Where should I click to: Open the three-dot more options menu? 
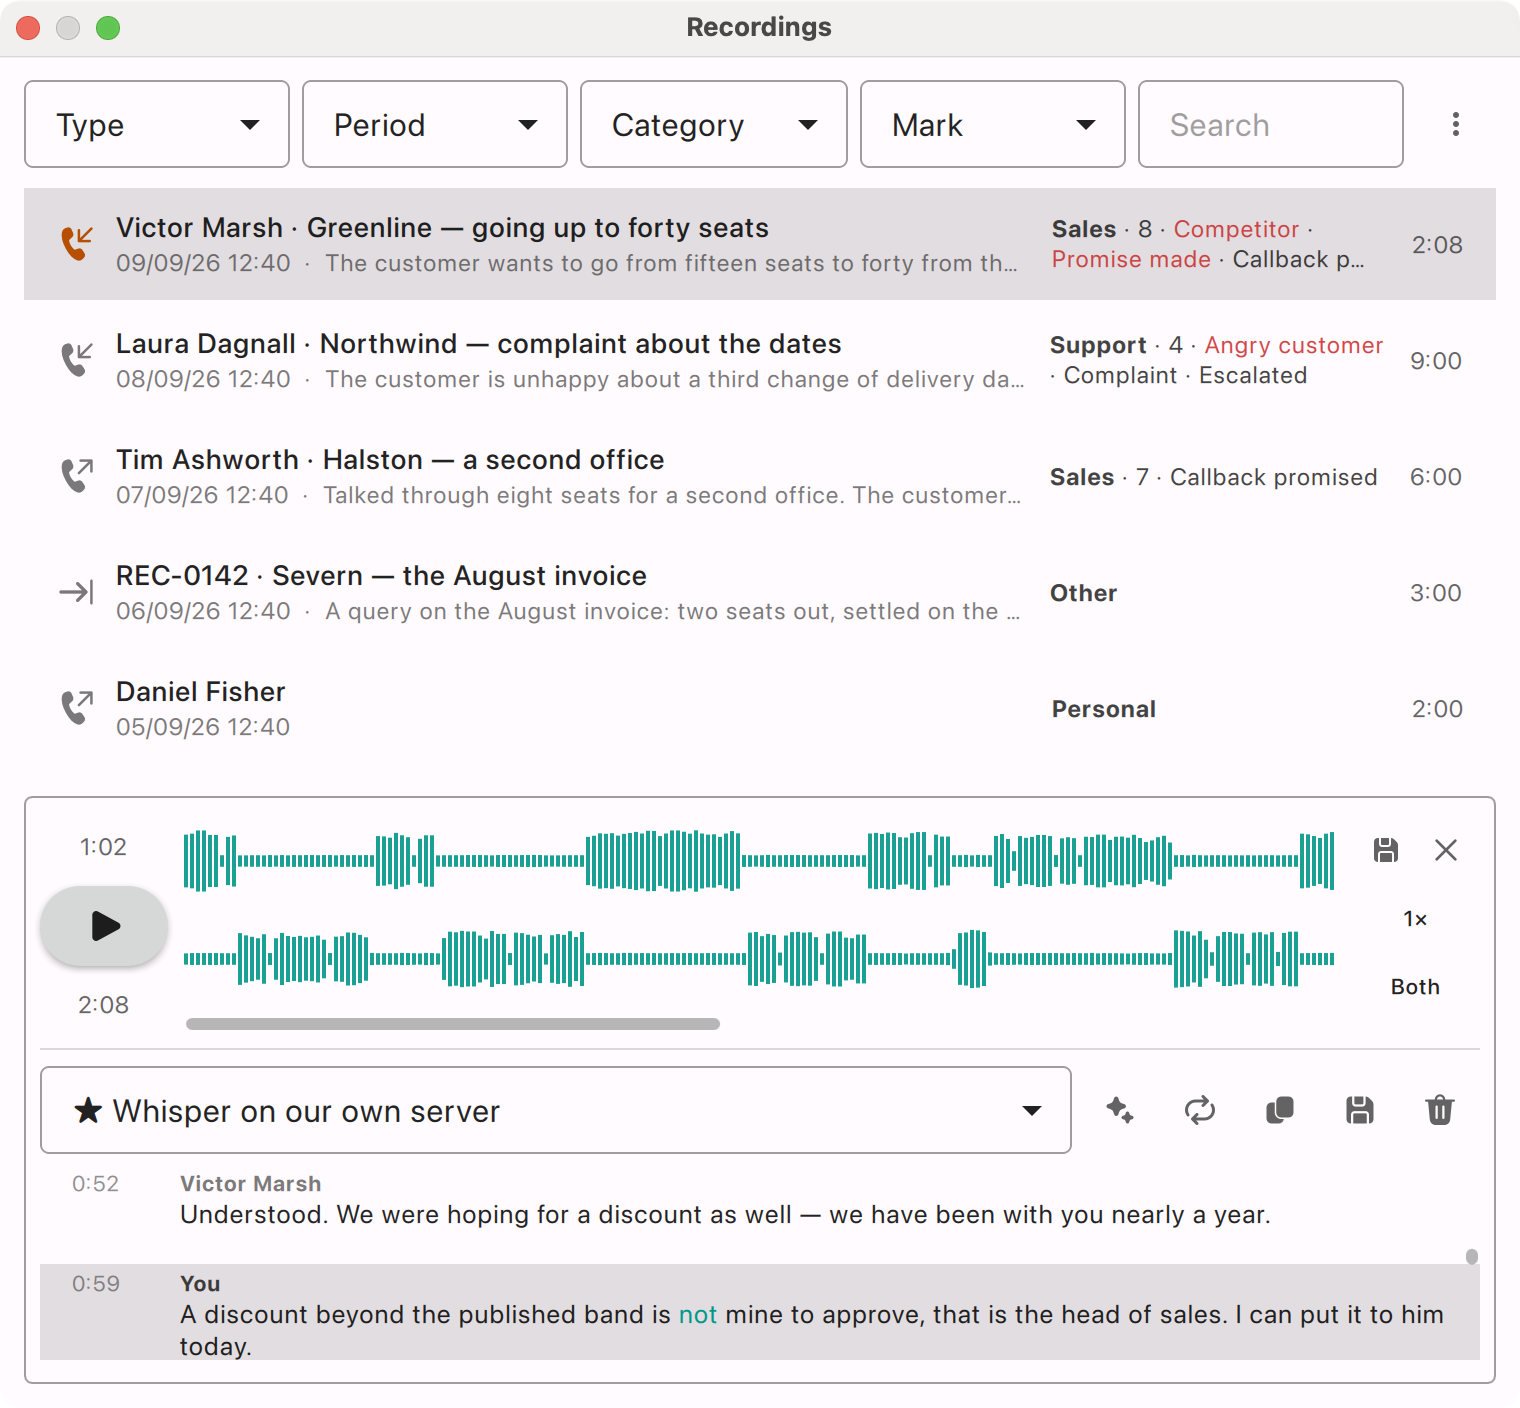point(1456,124)
